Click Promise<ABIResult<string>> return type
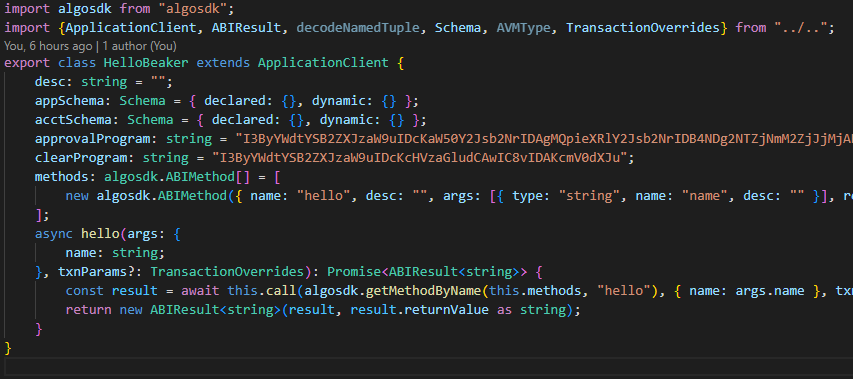Viewport: 853px width, 379px height. (x=427, y=272)
